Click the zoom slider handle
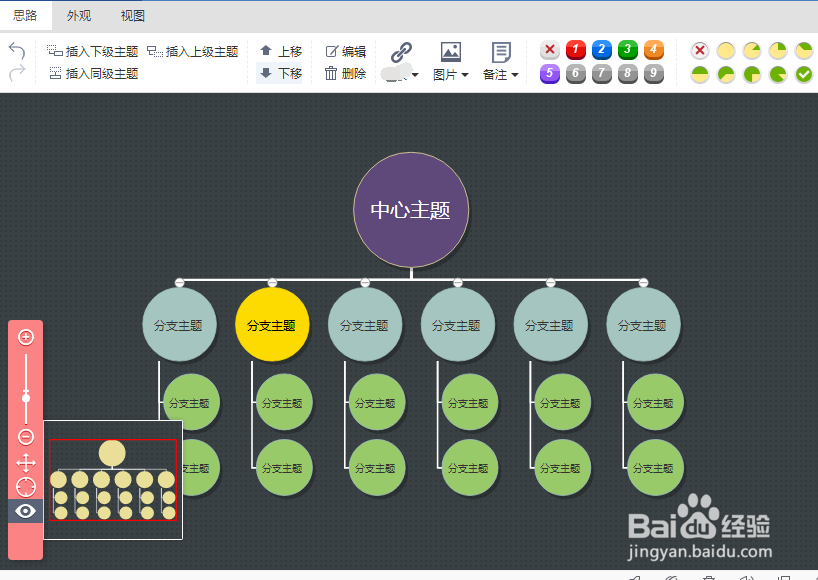 pyautogui.click(x=26, y=398)
